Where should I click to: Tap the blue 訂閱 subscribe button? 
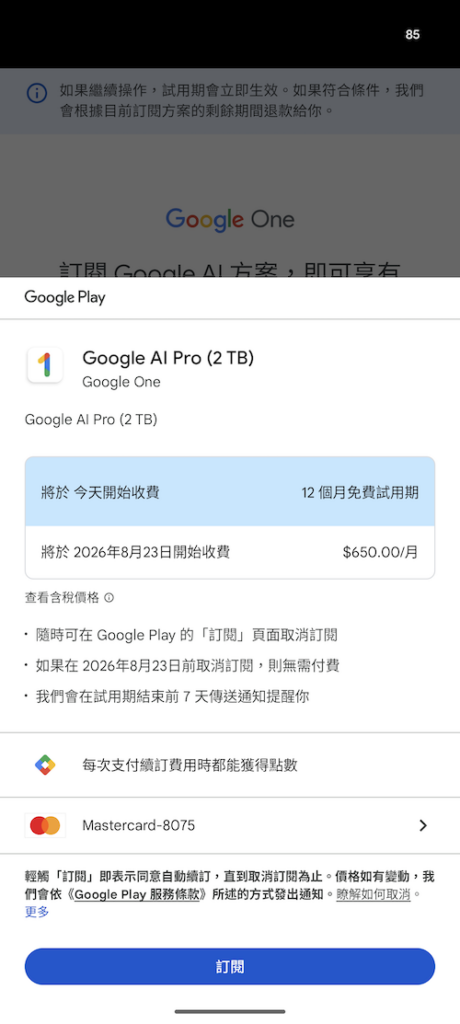(230, 967)
